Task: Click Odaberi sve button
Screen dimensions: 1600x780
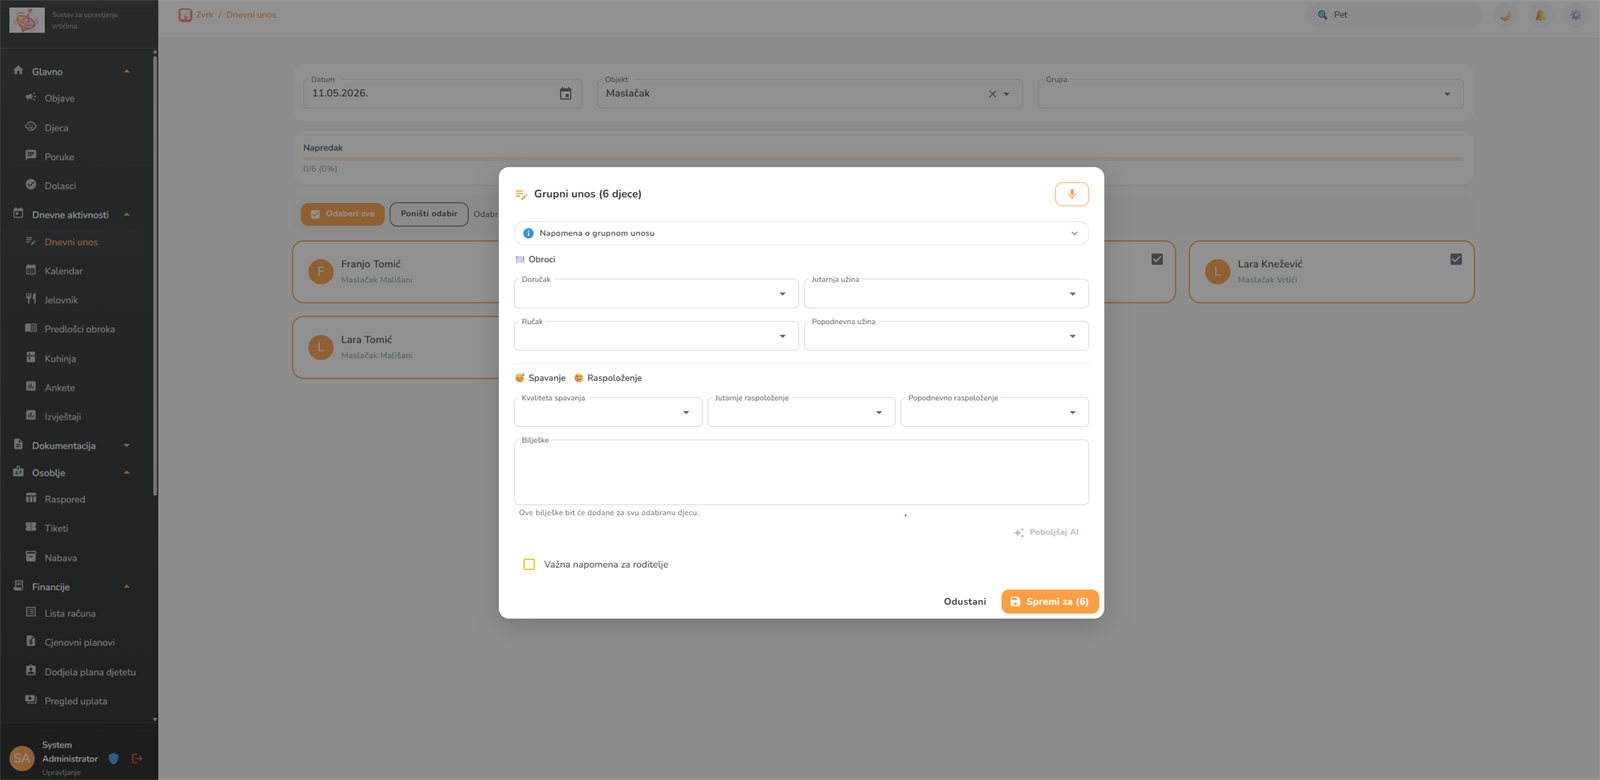Action: point(342,214)
